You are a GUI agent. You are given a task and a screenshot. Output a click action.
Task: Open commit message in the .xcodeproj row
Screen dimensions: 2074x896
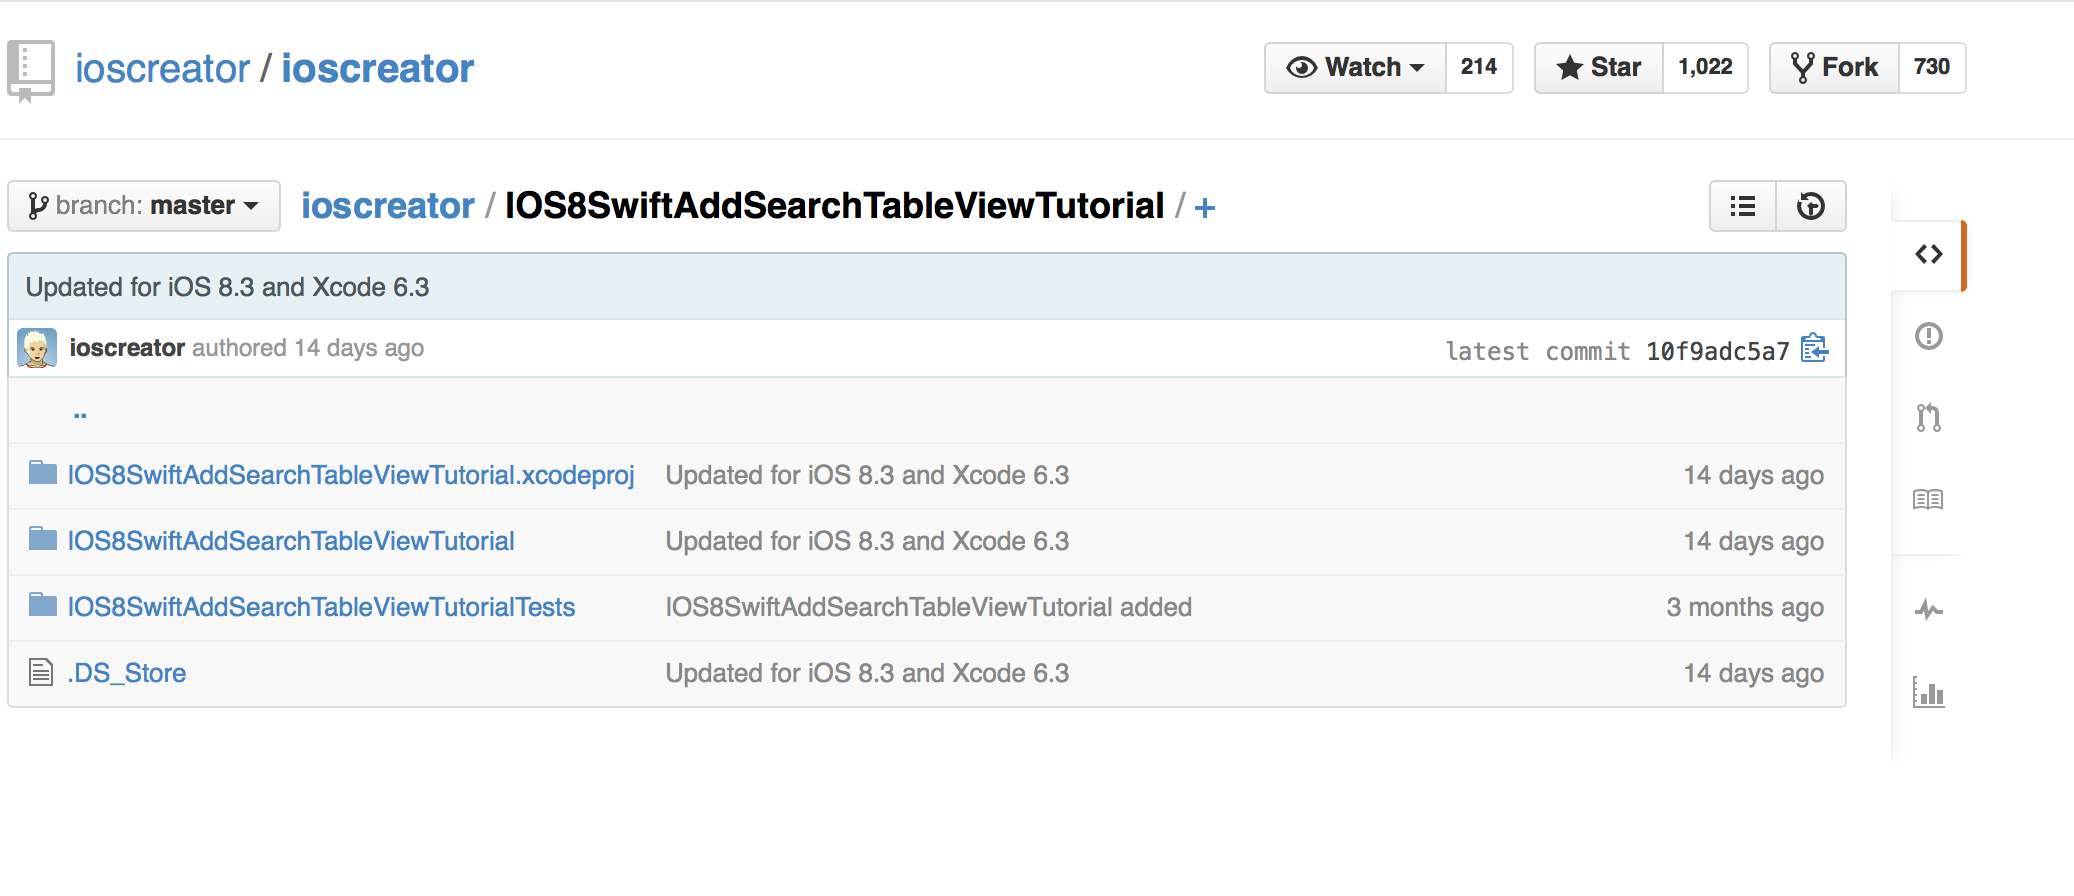[867, 475]
